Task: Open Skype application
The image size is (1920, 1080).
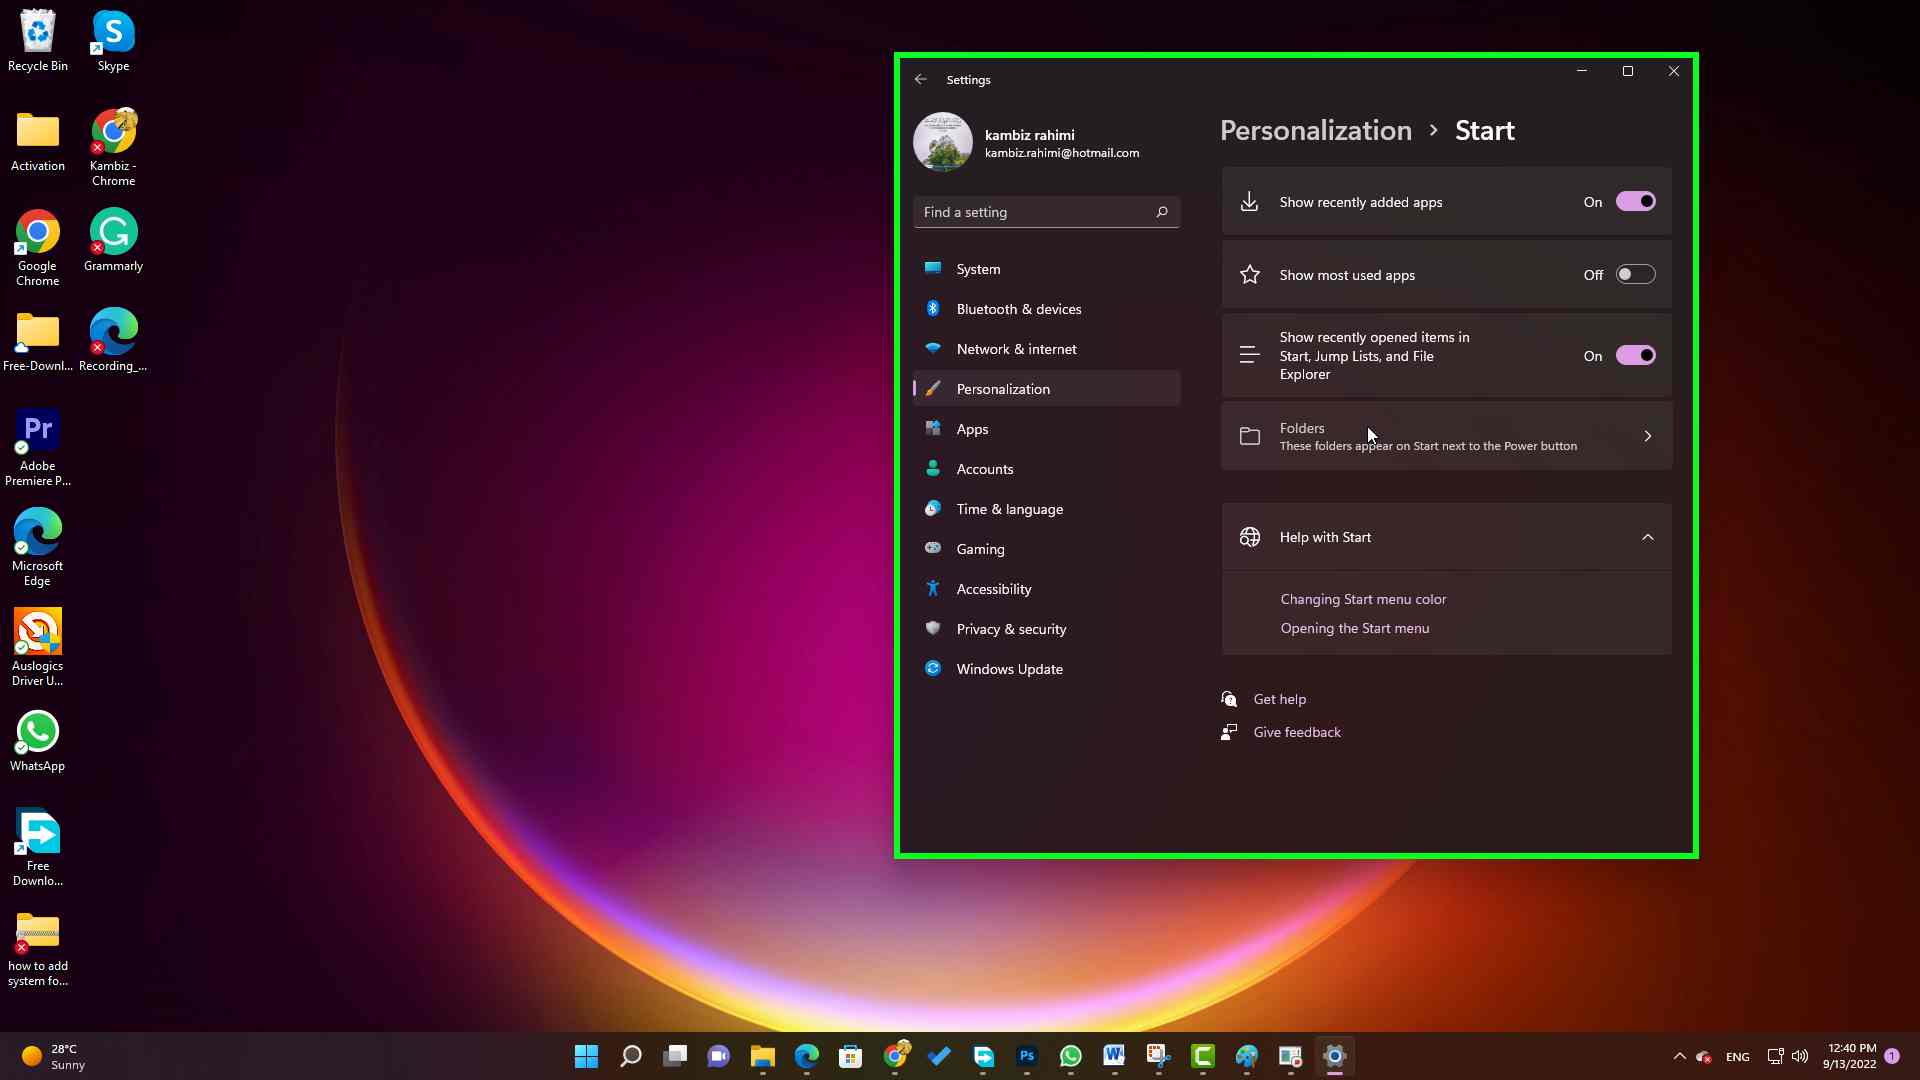Action: point(113,29)
